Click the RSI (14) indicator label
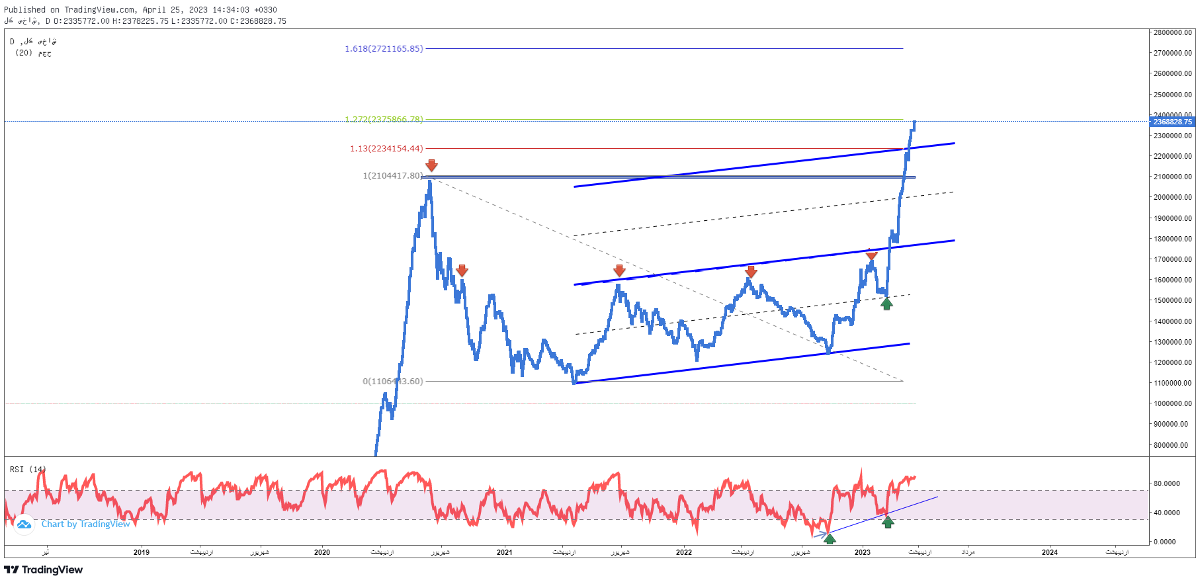The height and width of the screenshot is (582, 1200). click(29, 468)
